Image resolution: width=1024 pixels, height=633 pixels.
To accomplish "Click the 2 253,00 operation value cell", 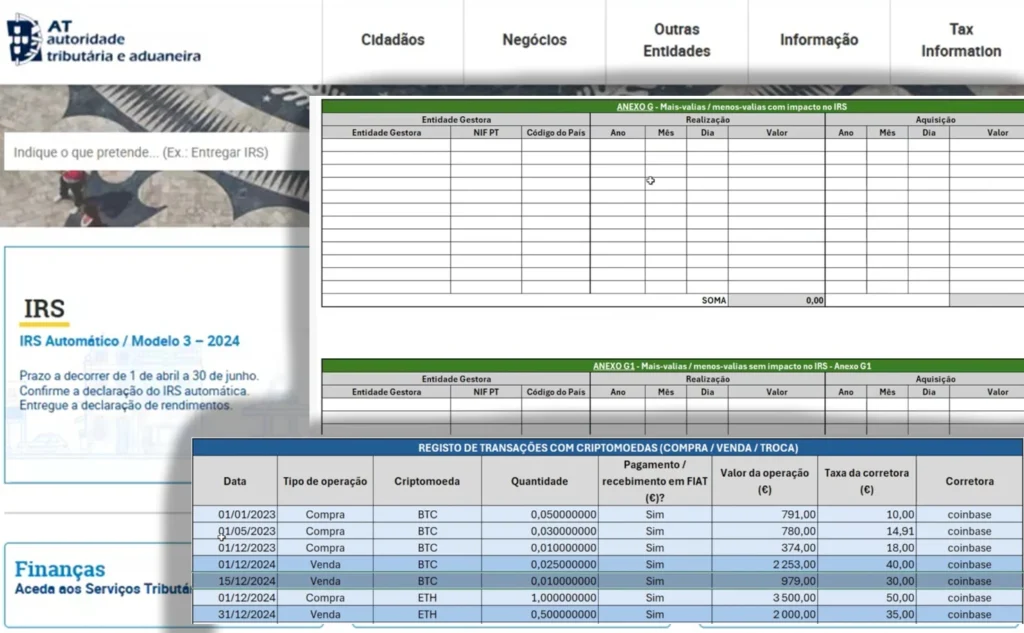I will [764, 565].
